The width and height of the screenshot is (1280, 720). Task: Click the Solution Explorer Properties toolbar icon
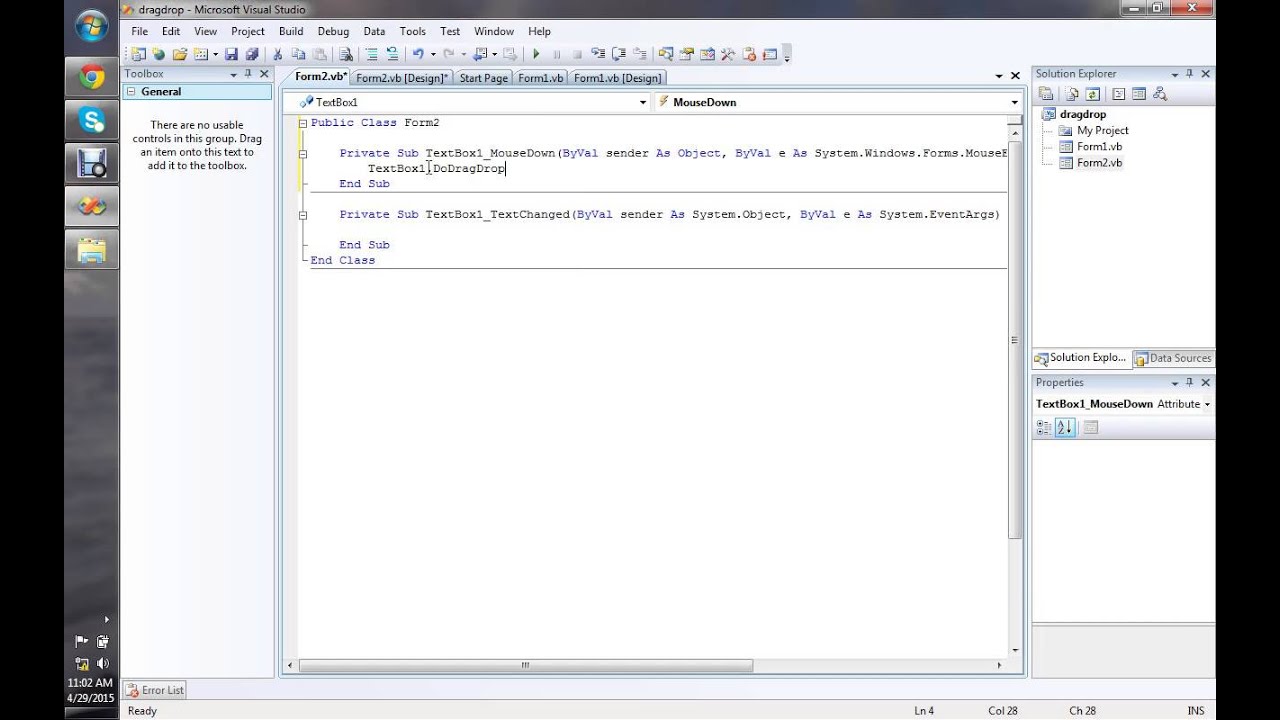click(1045, 94)
